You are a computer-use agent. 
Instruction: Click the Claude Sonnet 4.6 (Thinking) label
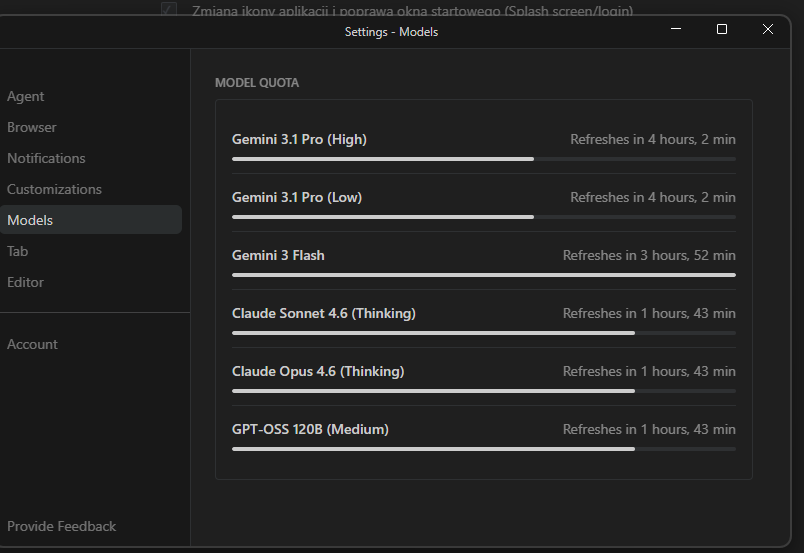tap(324, 313)
